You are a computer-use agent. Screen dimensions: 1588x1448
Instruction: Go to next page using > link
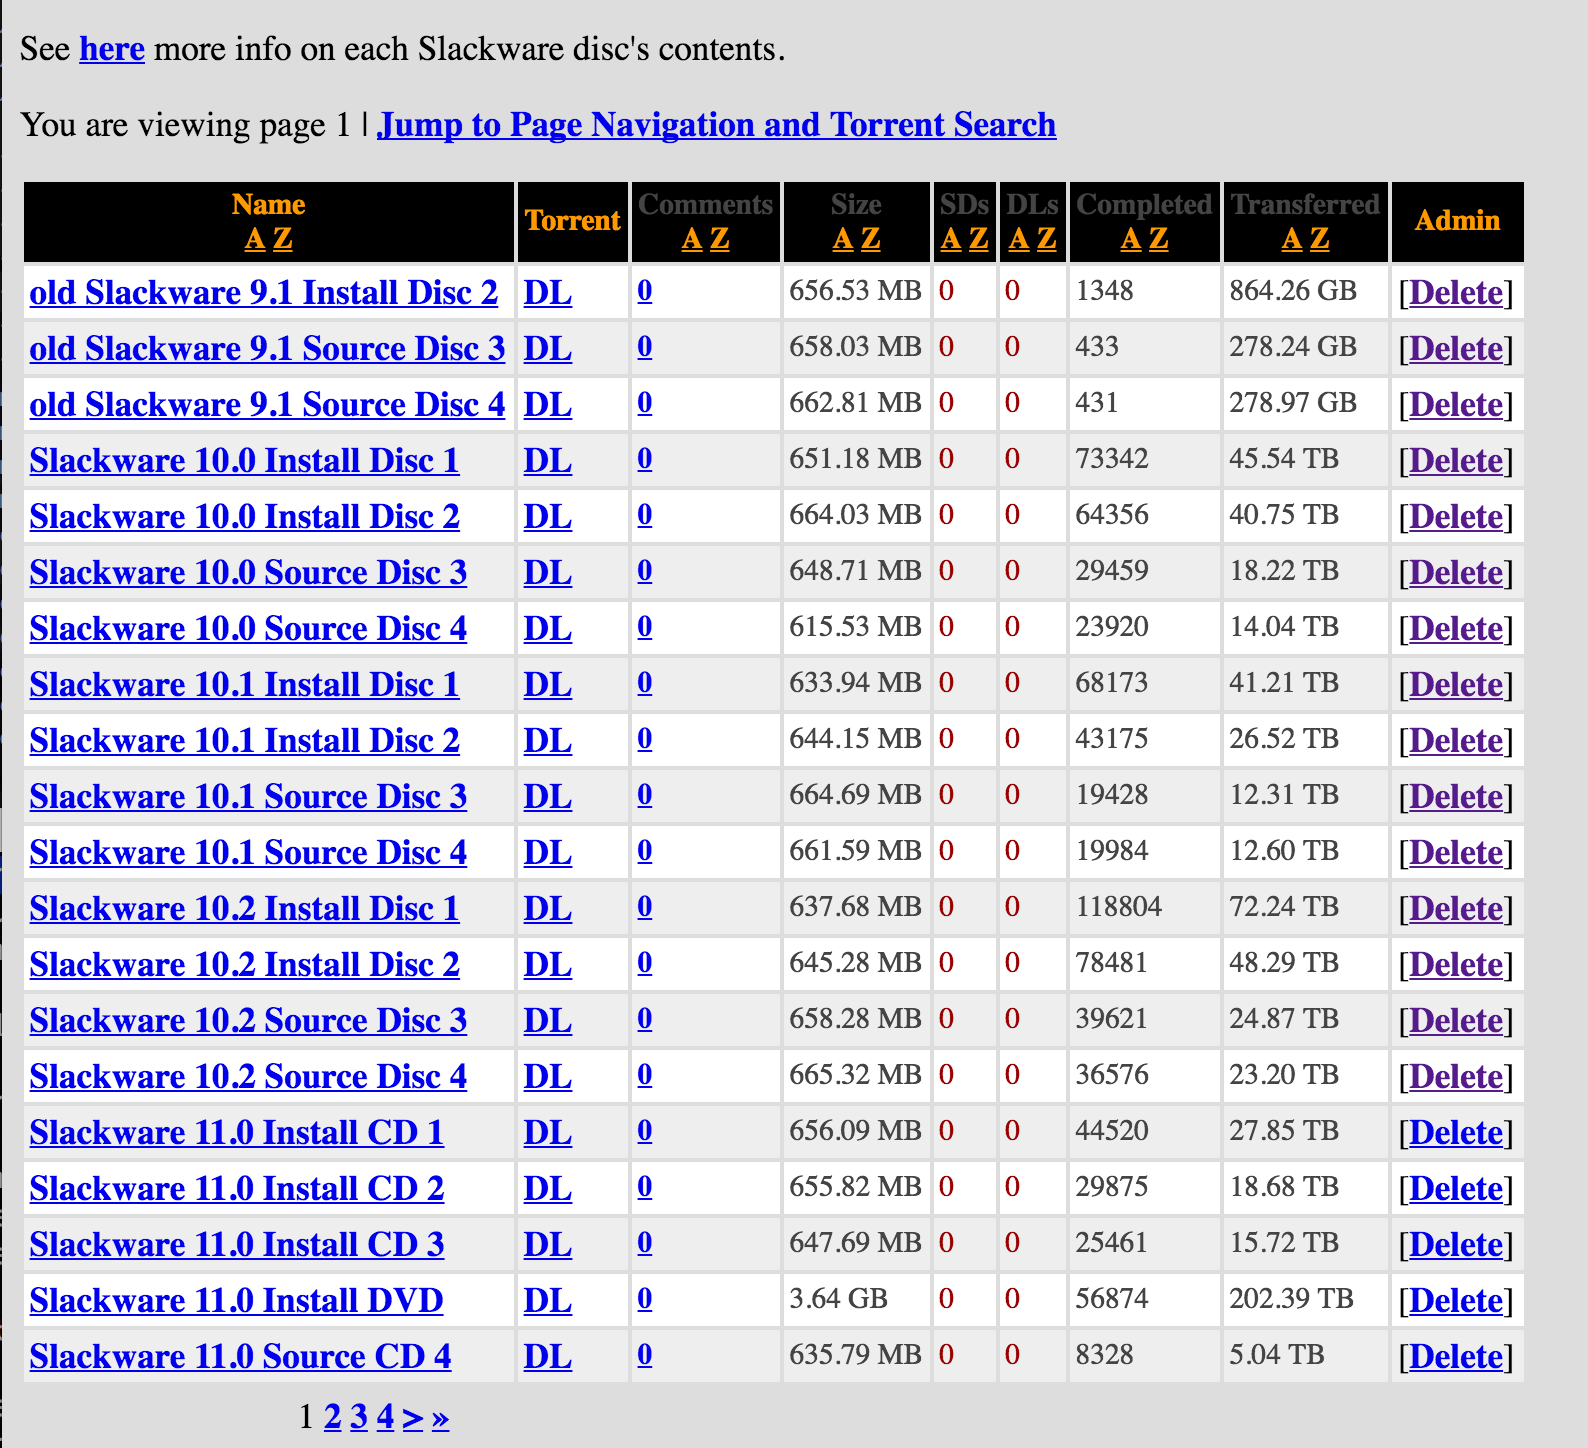pyautogui.click(x=413, y=1416)
